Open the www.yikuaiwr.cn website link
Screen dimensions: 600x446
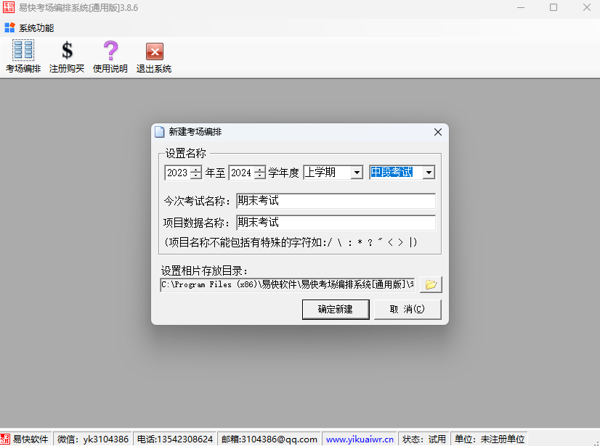(359, 439)
